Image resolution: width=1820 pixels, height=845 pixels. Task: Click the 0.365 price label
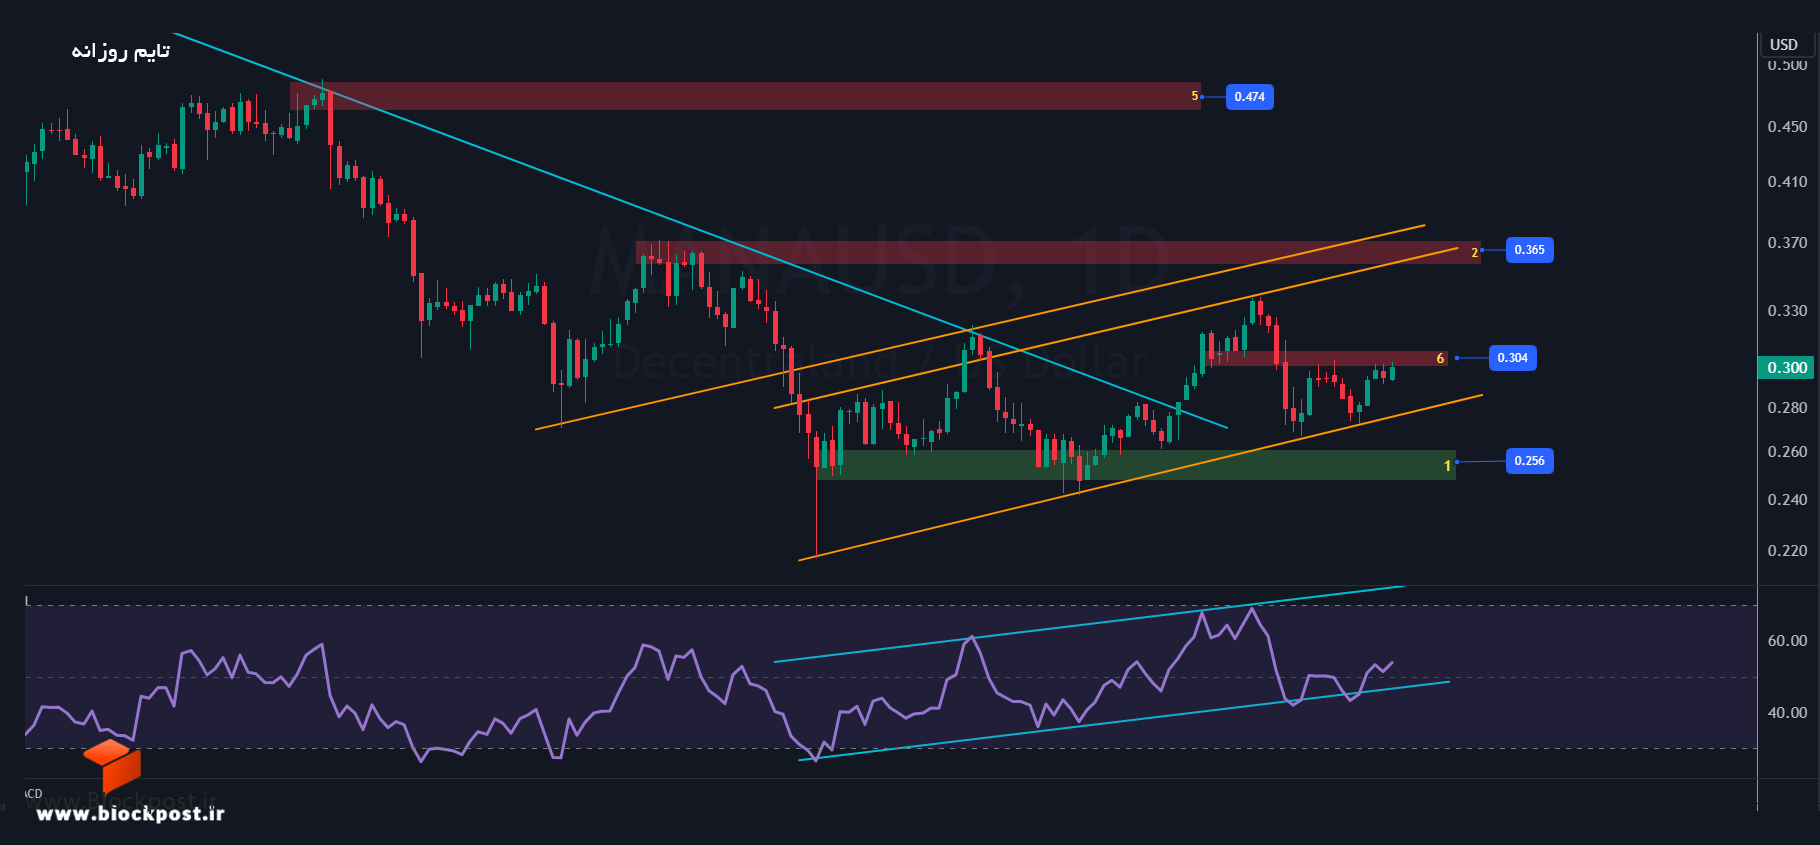point(1529,250)
